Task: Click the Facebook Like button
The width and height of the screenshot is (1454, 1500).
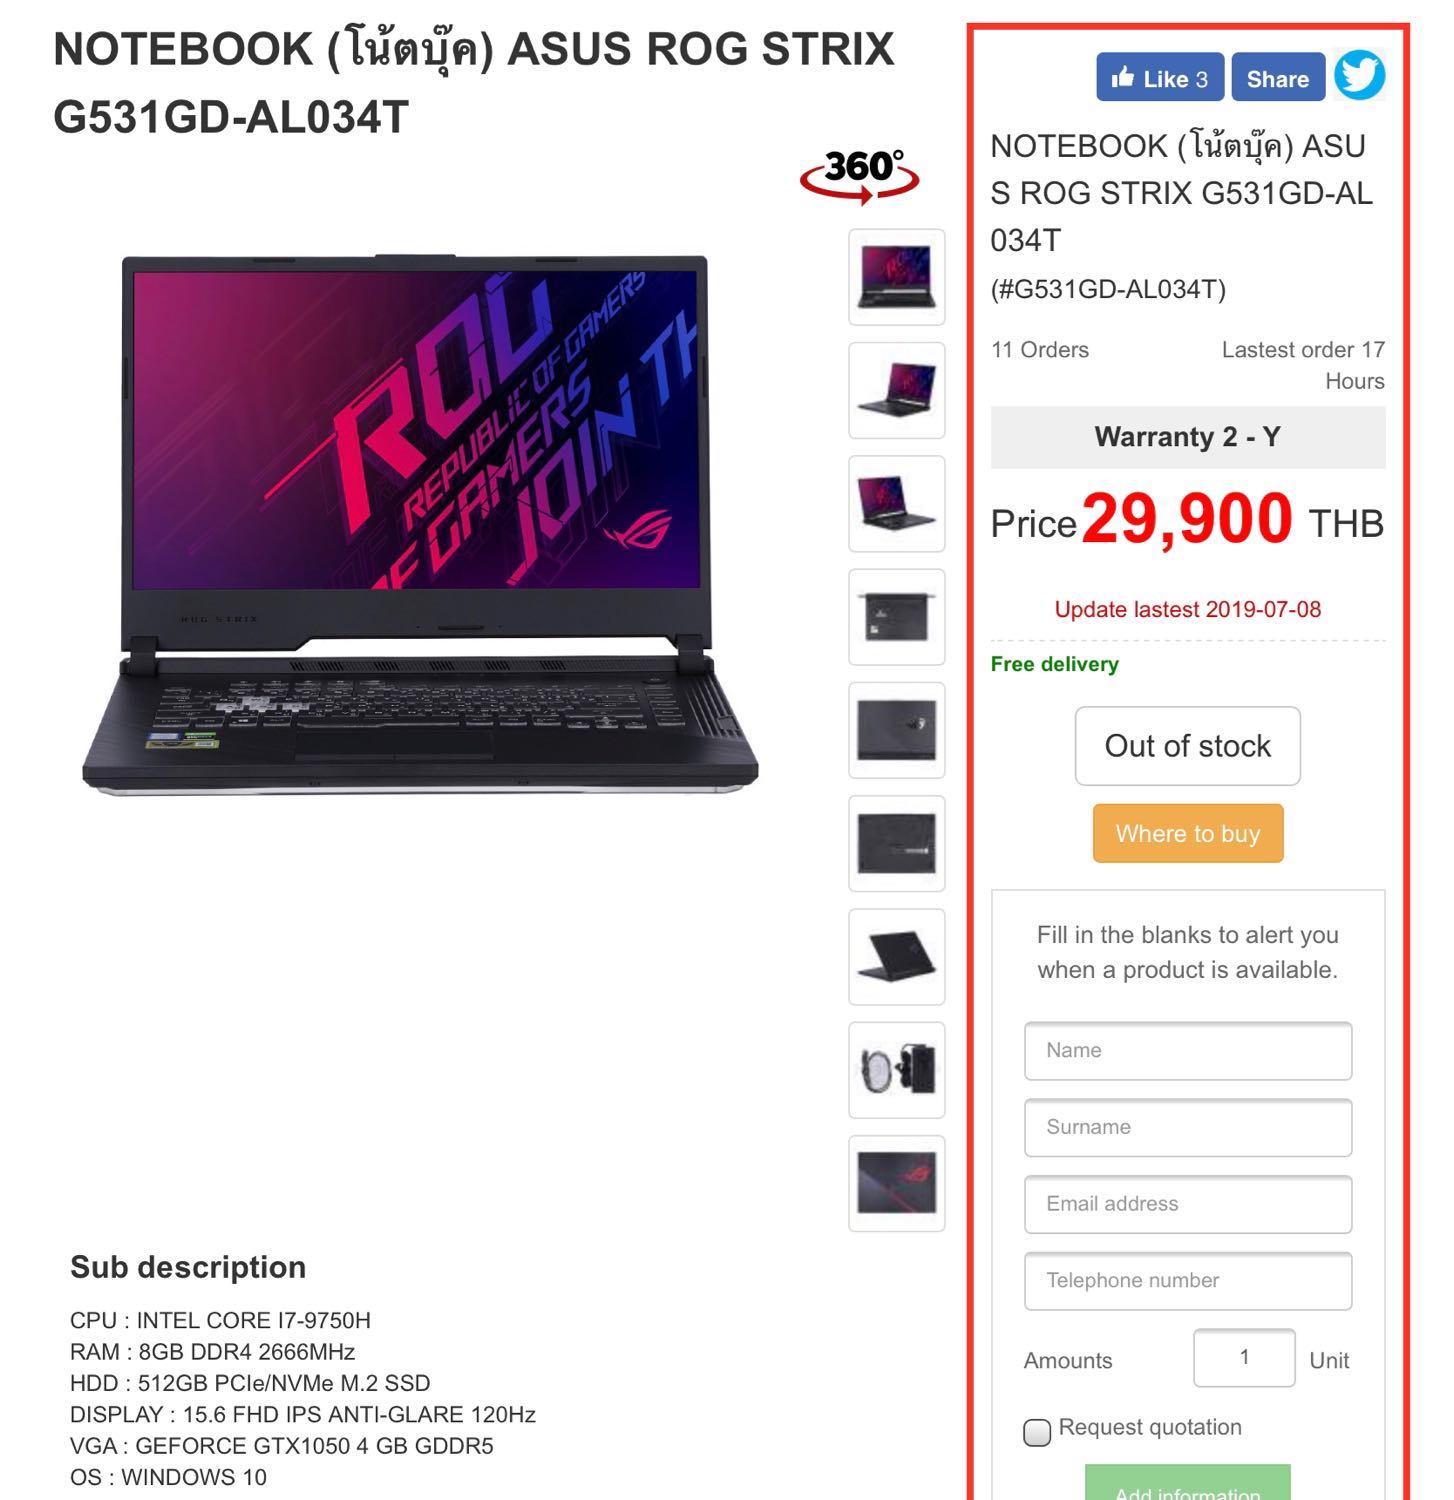Action: [x=1160, y=77]
